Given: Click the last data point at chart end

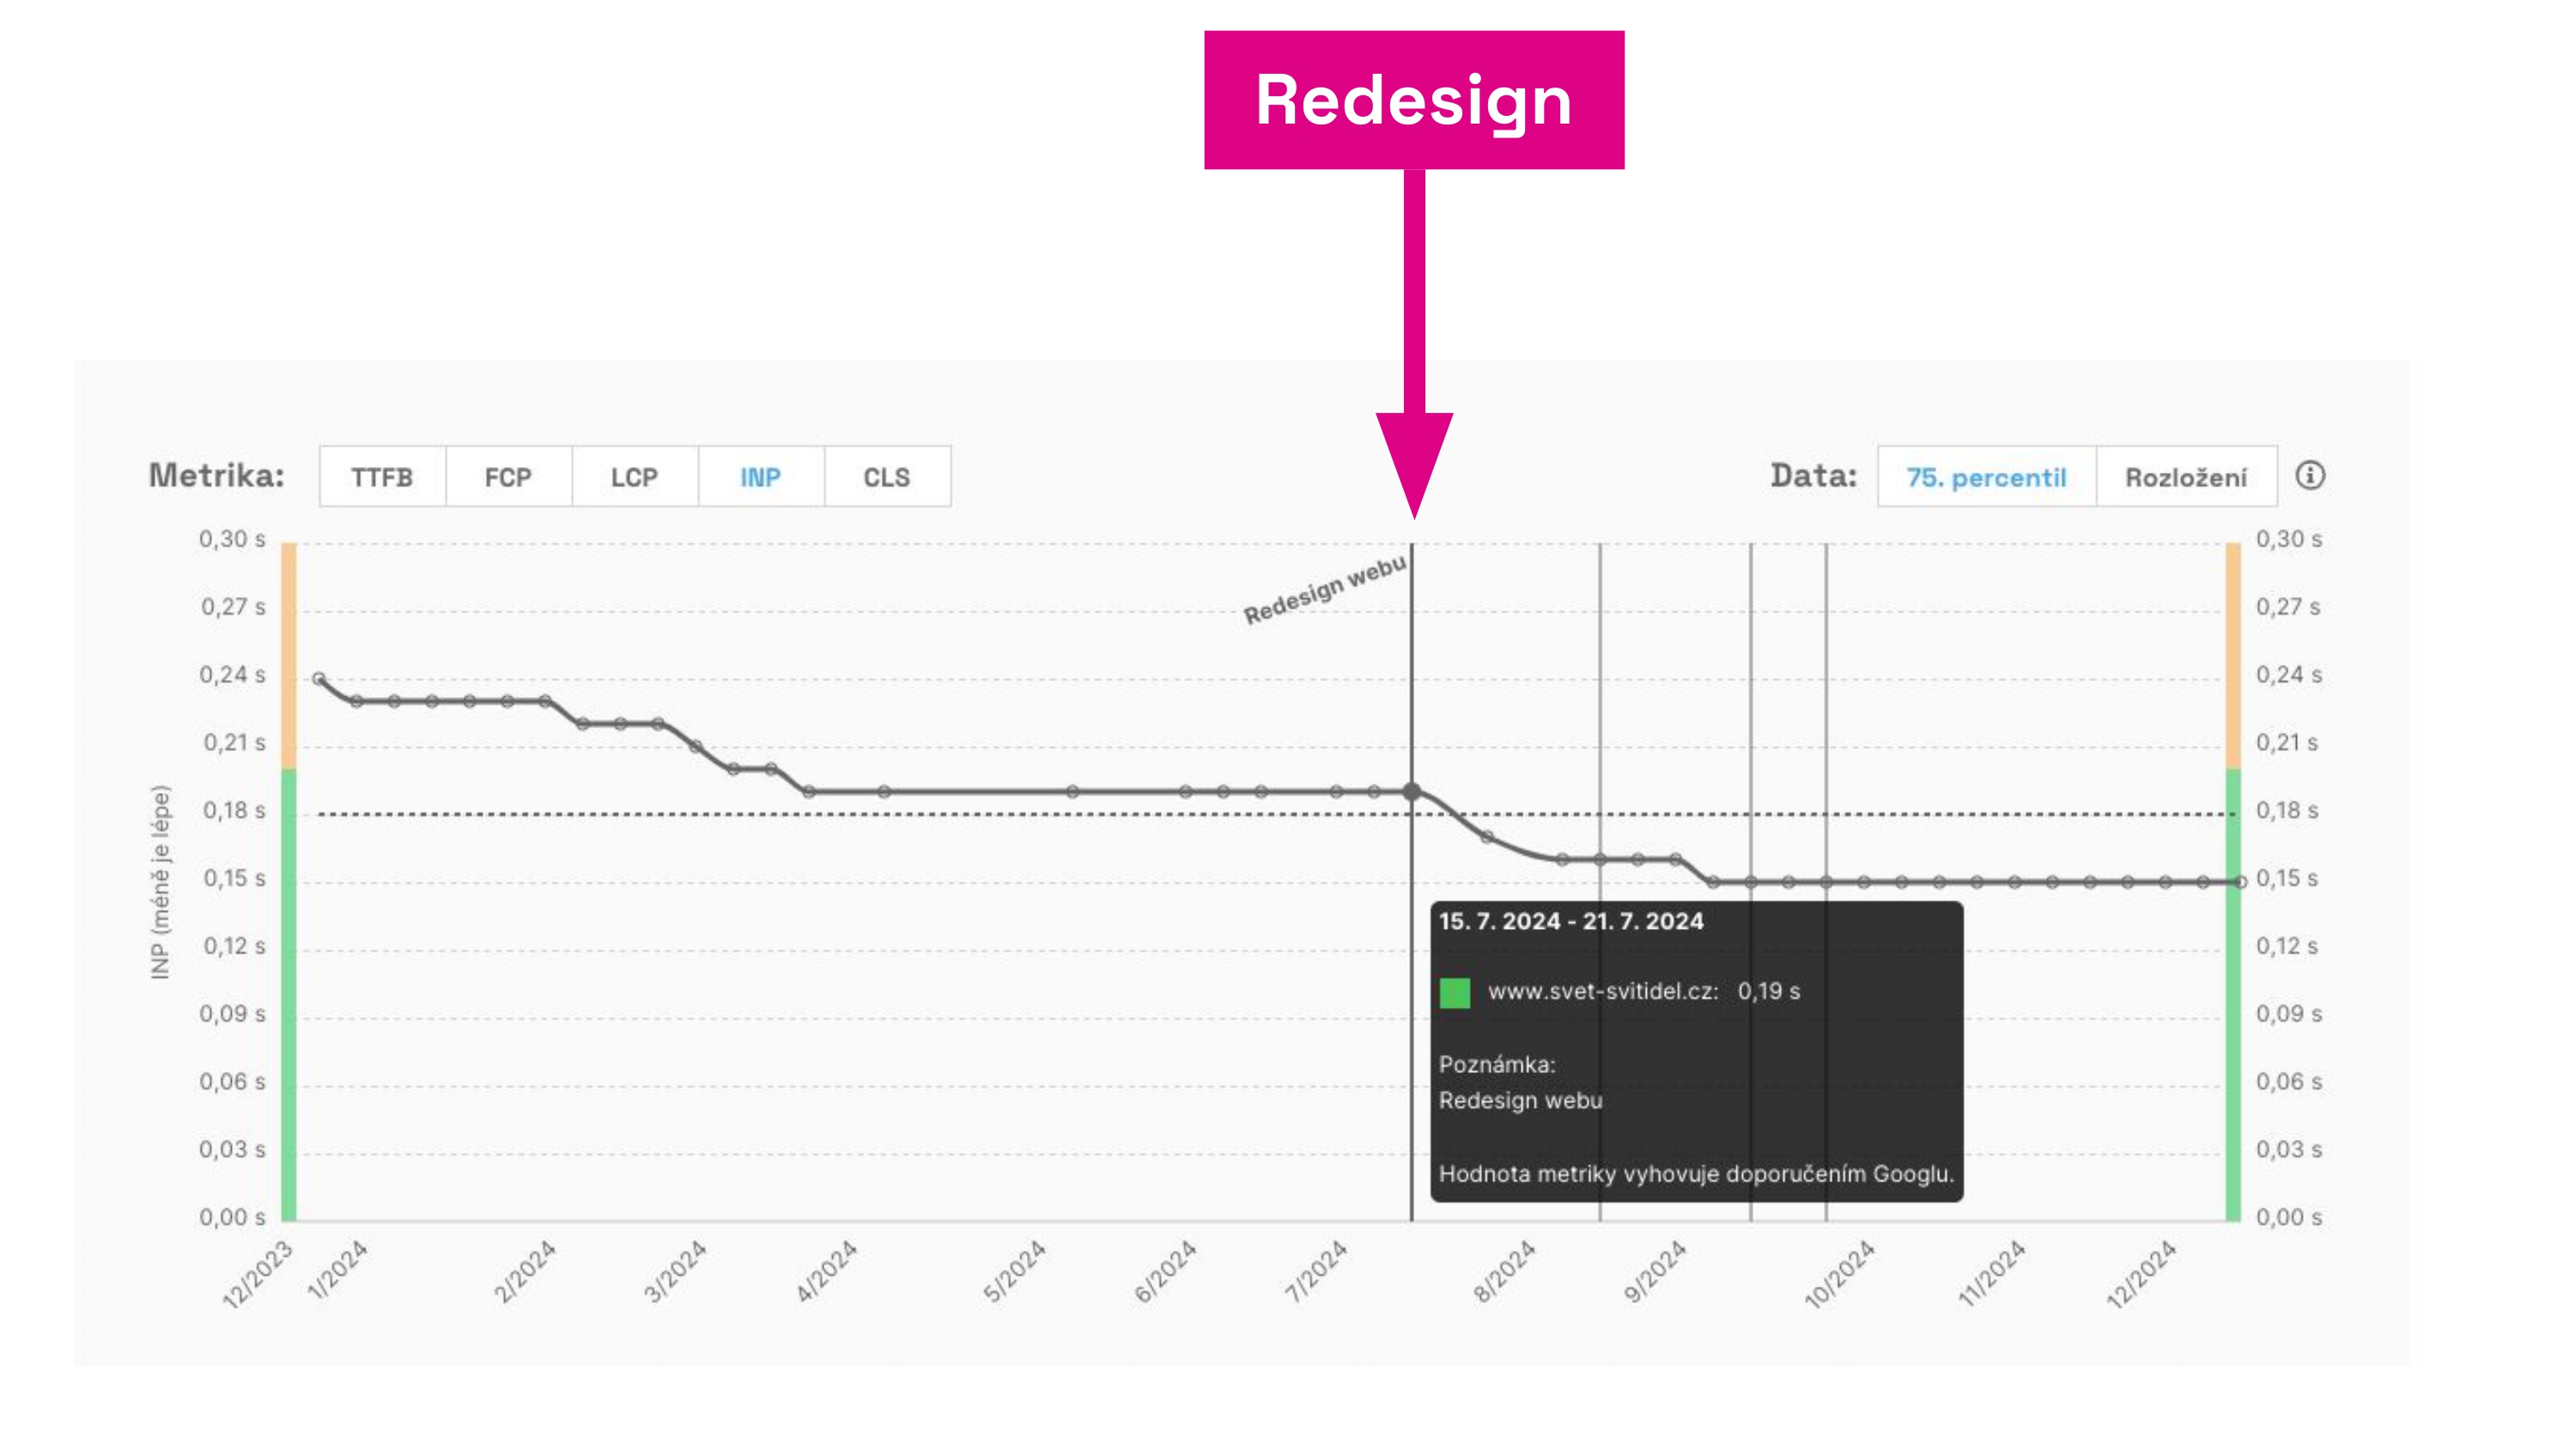Looking at the screenshot, I should 2240,882.
